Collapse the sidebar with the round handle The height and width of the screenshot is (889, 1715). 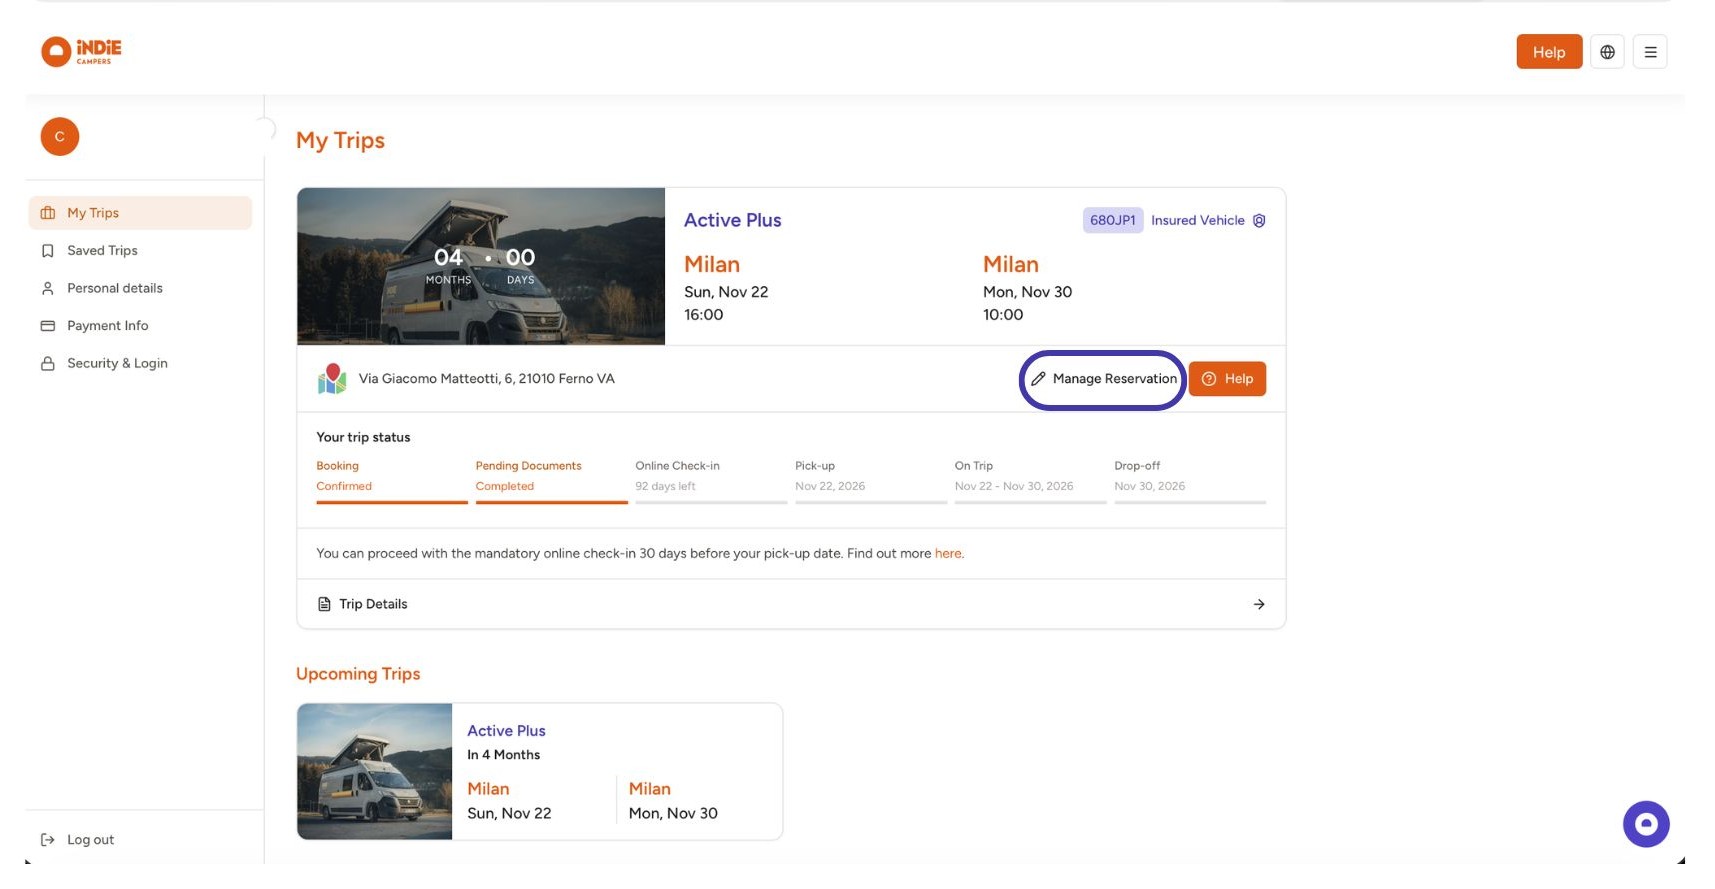coord(265,129)
